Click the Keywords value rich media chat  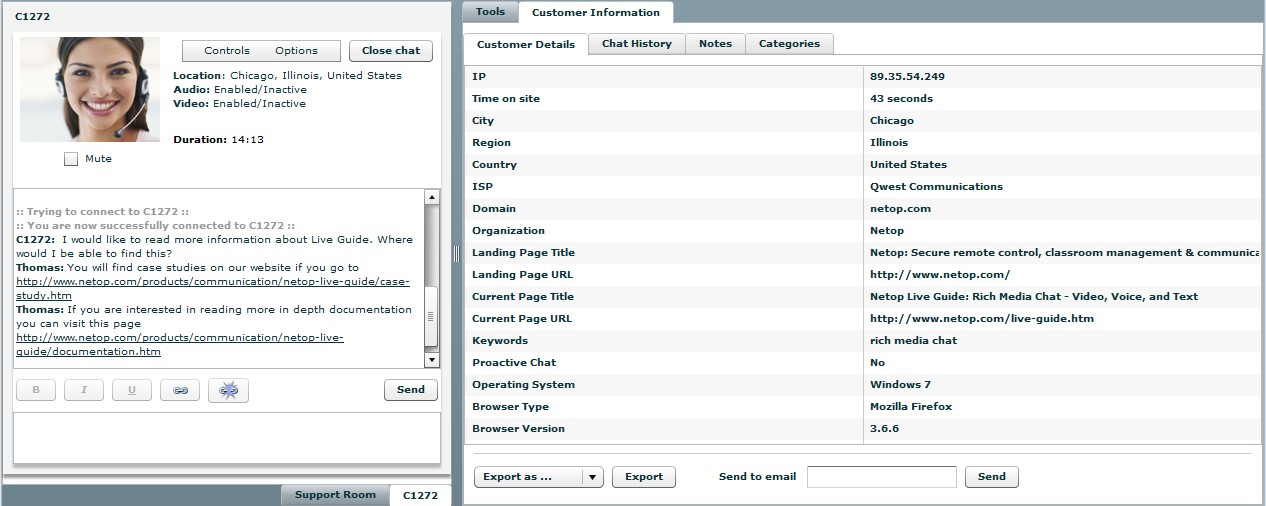pyautogui.click(x=913, y=341)
